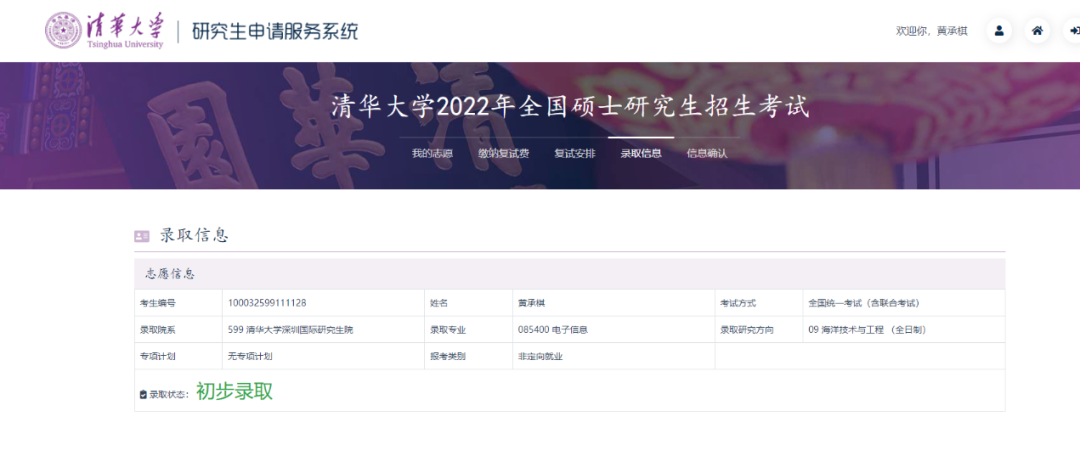The width and height of the screenshot is (1080, 456).
Task: Click the 专项计划 label cell
Action: coord(178,356)
